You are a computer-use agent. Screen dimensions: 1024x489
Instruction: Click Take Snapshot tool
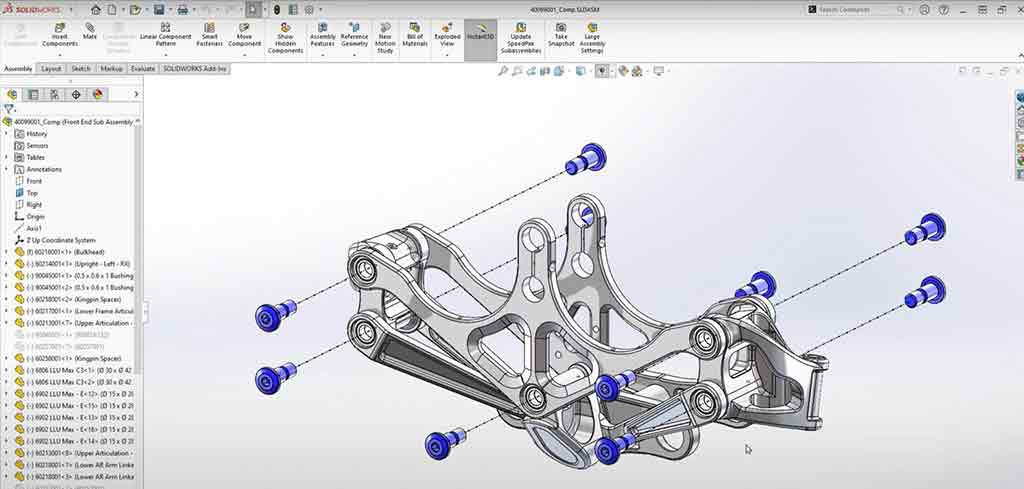[x=561, y=35]
